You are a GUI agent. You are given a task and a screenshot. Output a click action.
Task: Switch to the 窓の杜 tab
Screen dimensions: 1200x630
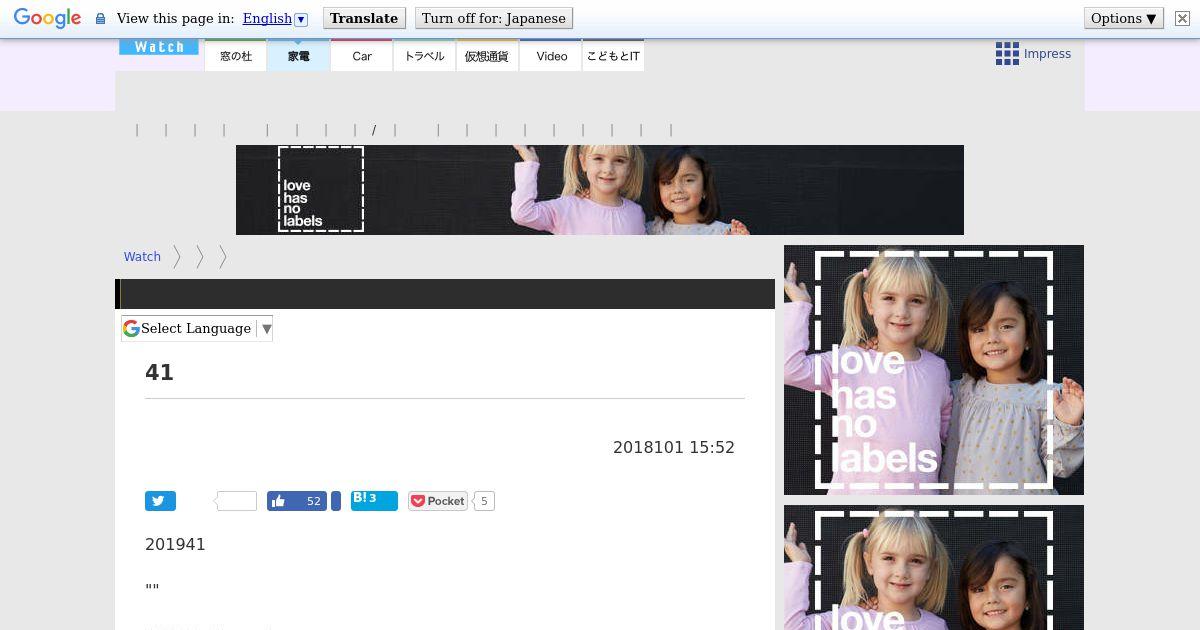pos(236,56)
